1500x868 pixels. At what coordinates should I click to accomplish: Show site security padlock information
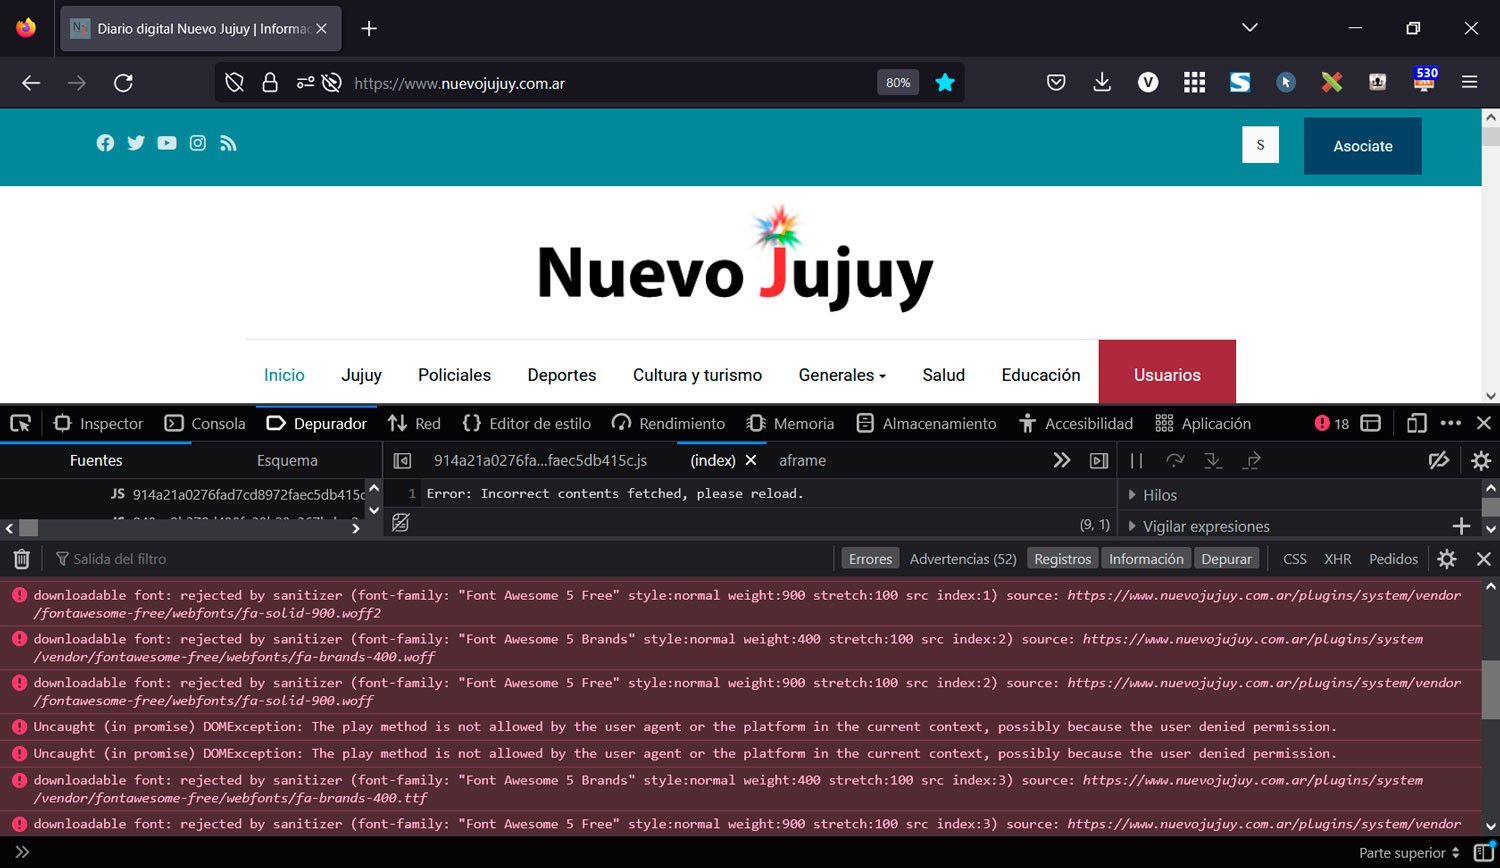coord(269,83)
